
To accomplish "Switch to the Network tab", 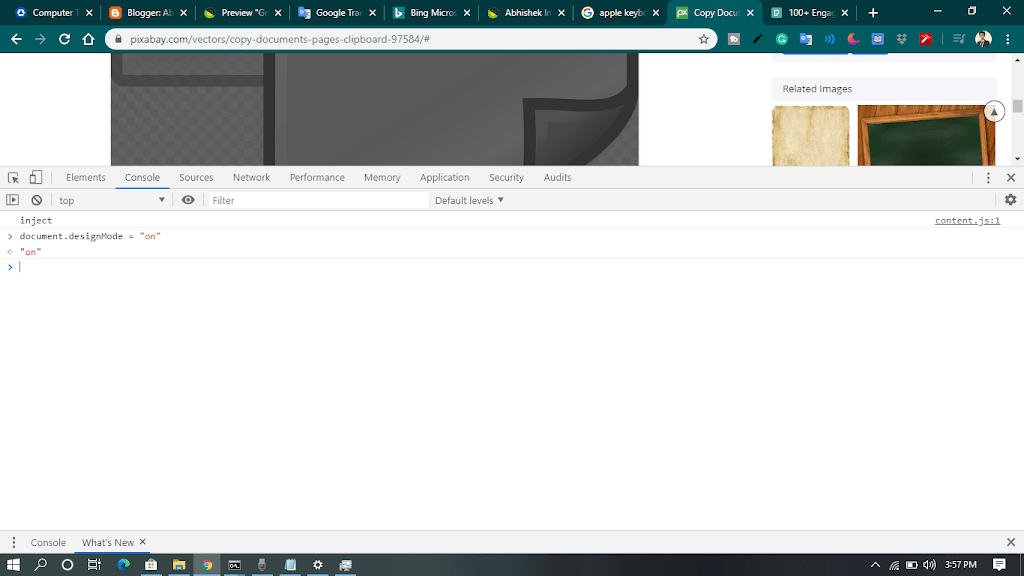I will [251, 177].
